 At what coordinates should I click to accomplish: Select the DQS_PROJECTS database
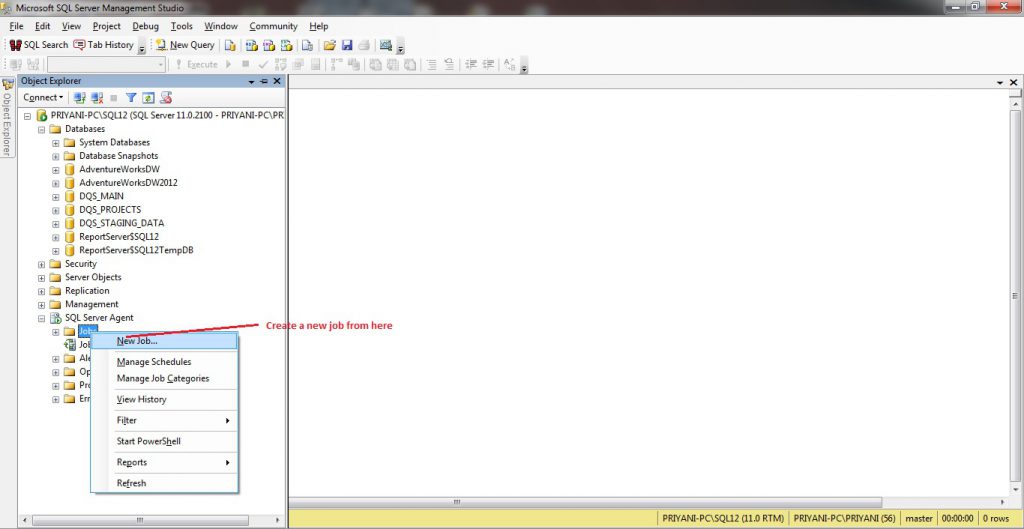click(110, 210)
